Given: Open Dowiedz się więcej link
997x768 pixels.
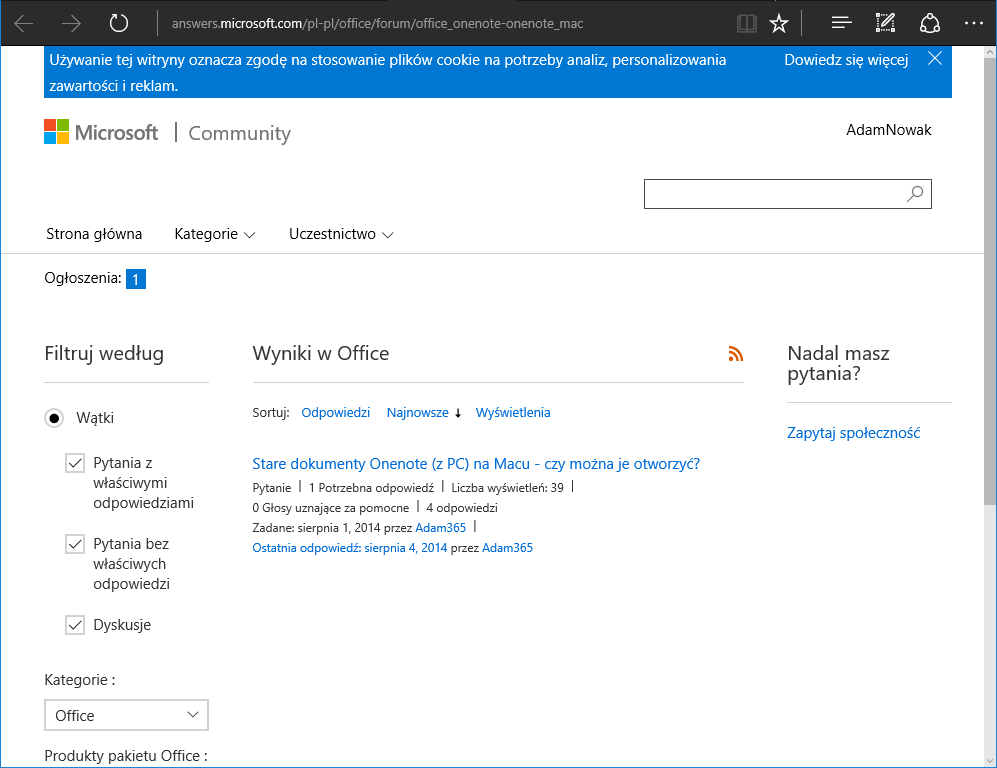Looking at the screenshot, I should click(846, 60).
